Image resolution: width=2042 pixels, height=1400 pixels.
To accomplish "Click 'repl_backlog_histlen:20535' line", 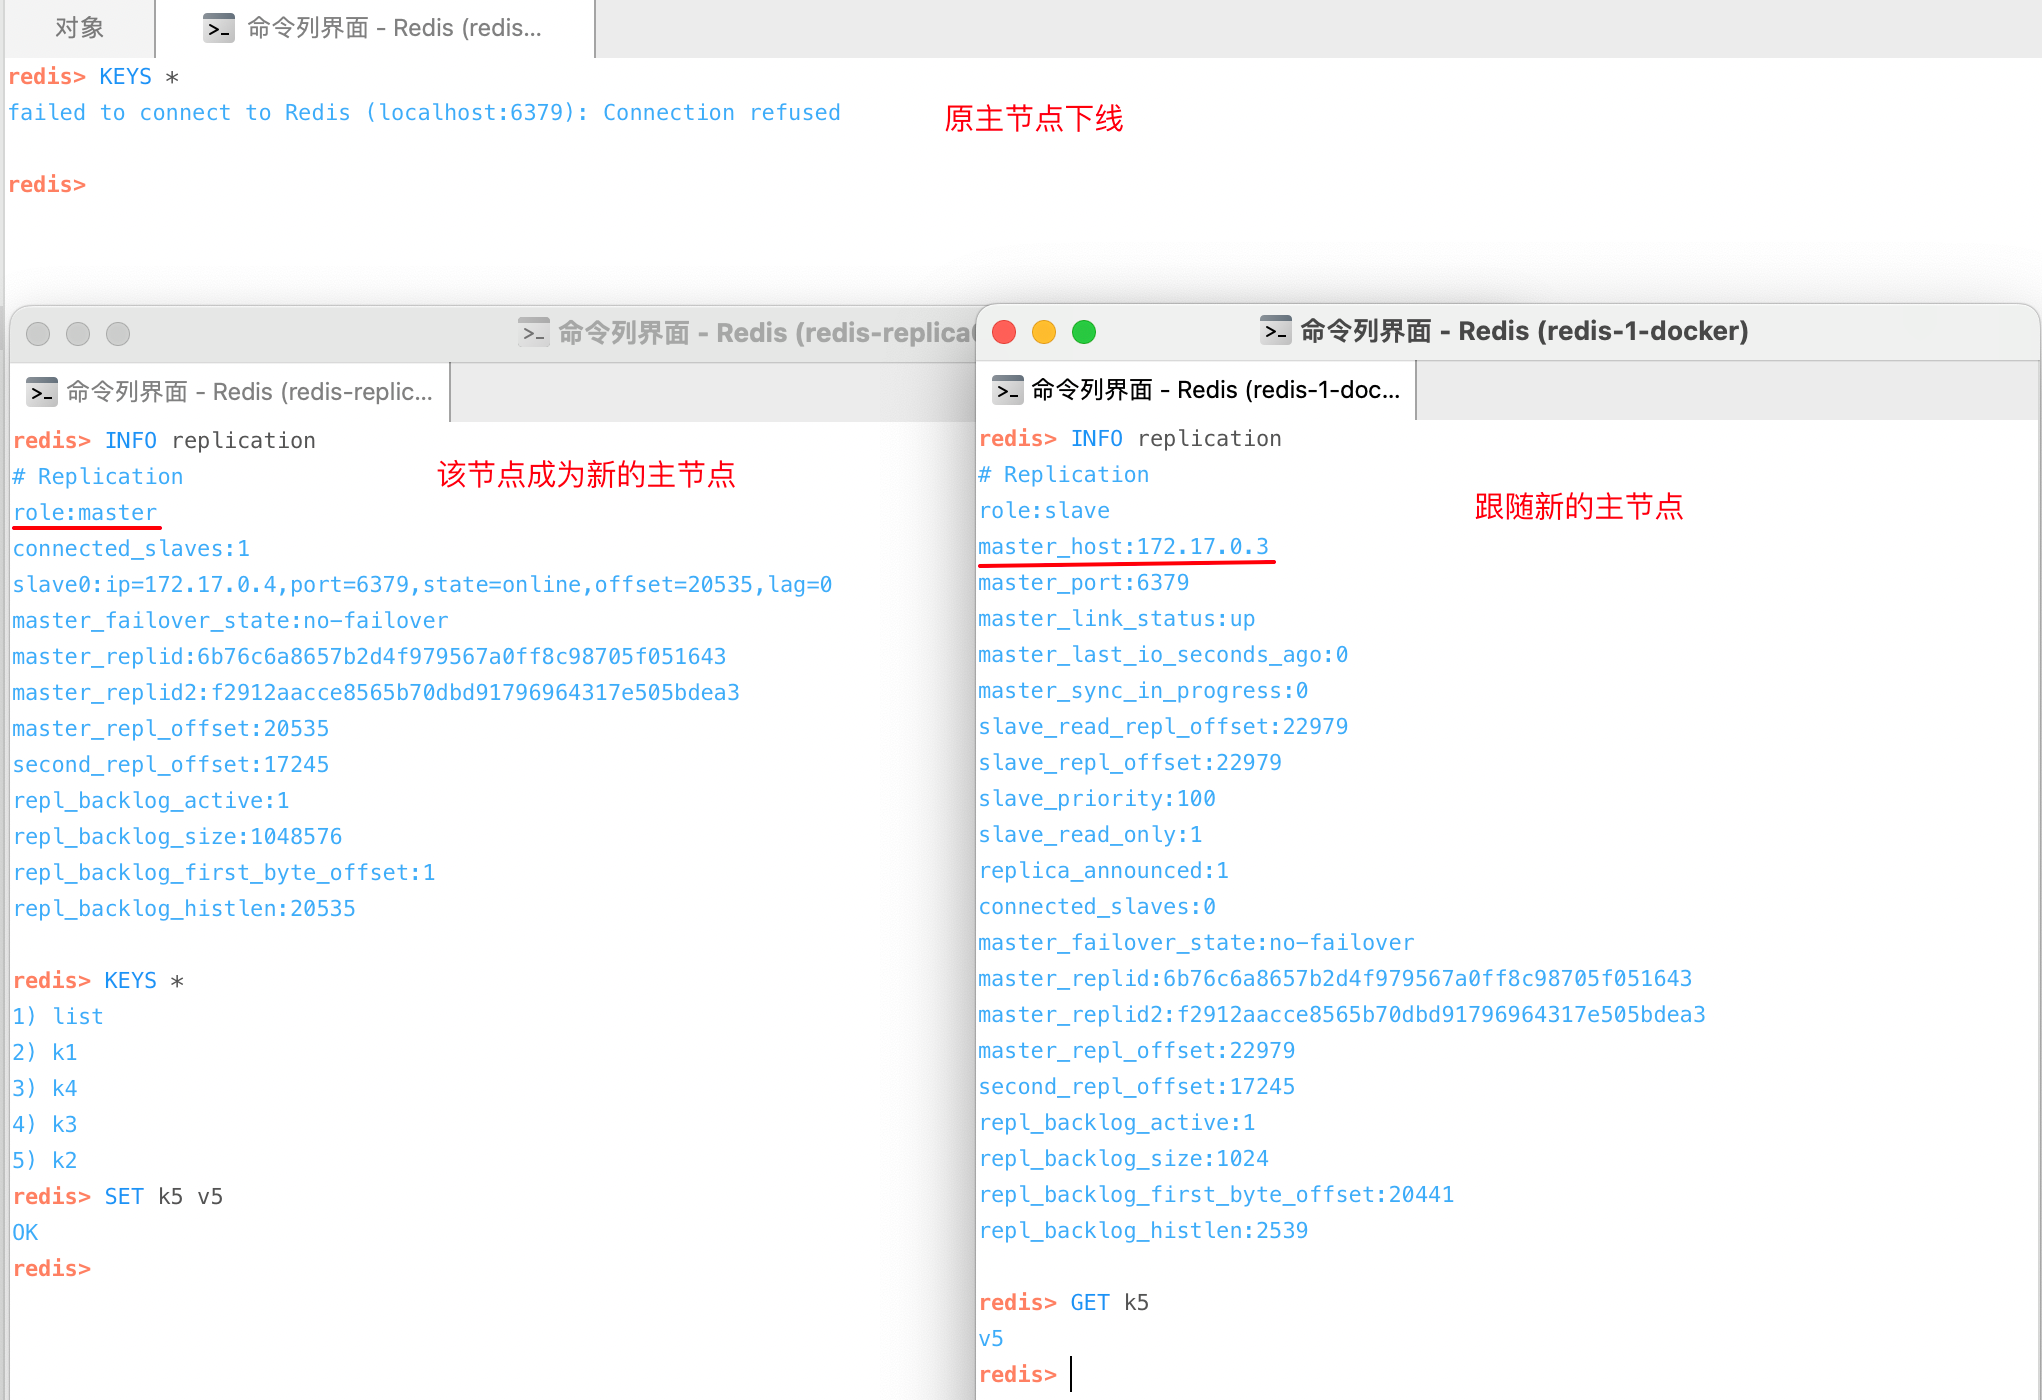I will [x=184, y=909].
